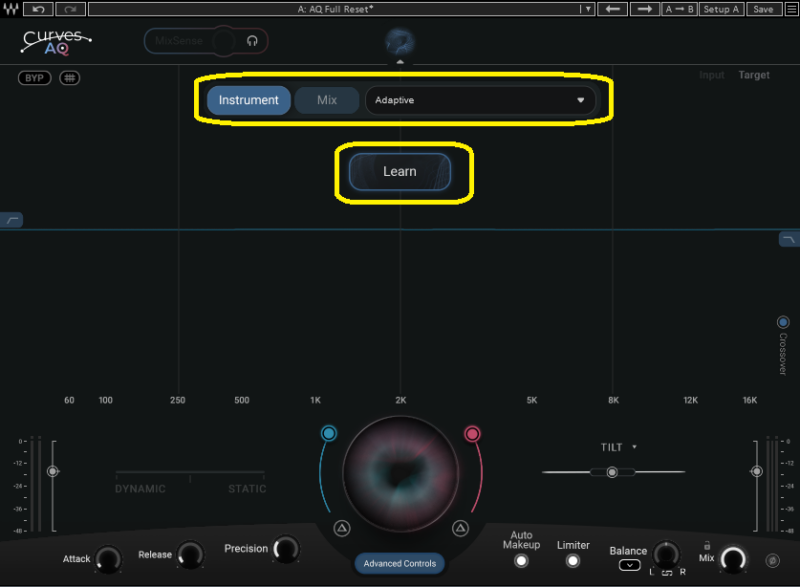
Task: Click the undo arrow in the top toolbar
Action: [39, 9]
